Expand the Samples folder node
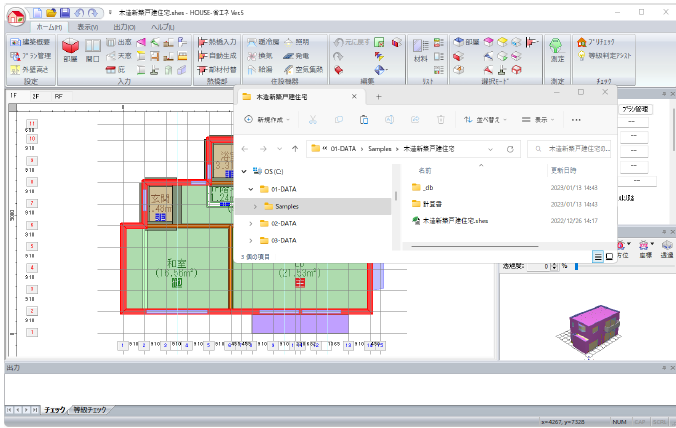Screen dimensions: 676x428 (x=255, y=207)
